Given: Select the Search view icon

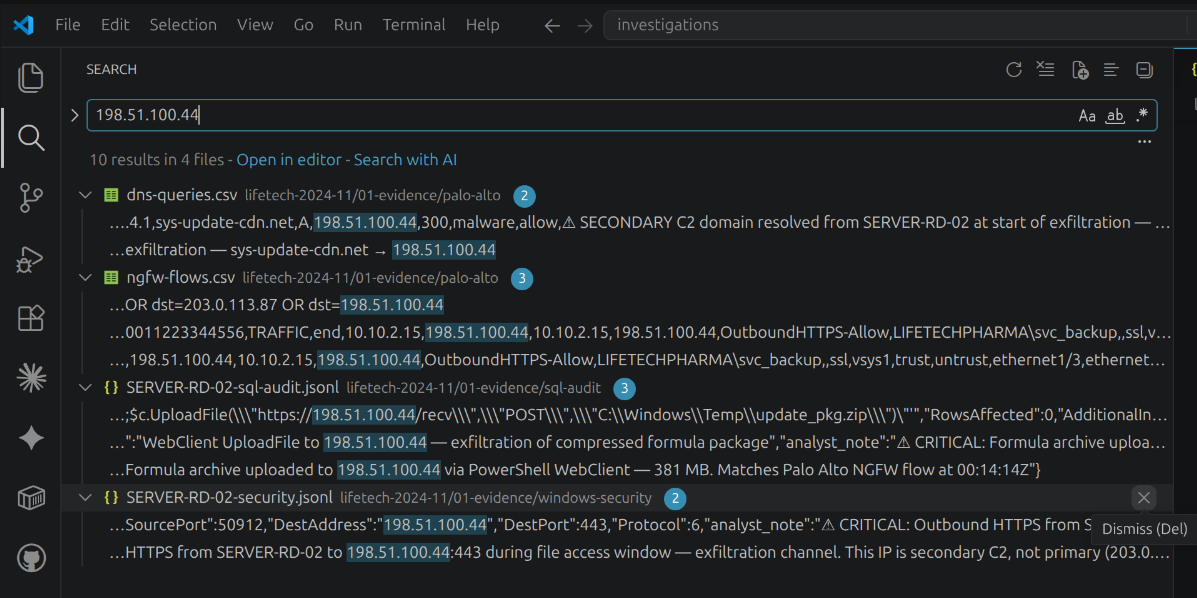Looking at the screenshot, I should tap(31, 138).
